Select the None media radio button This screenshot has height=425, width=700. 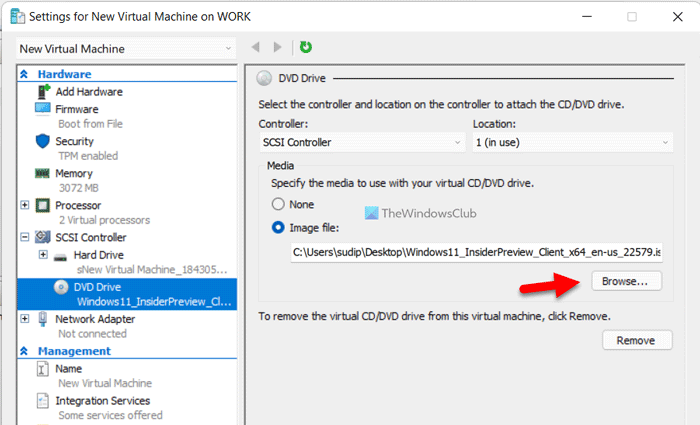(x=278, y=204)
